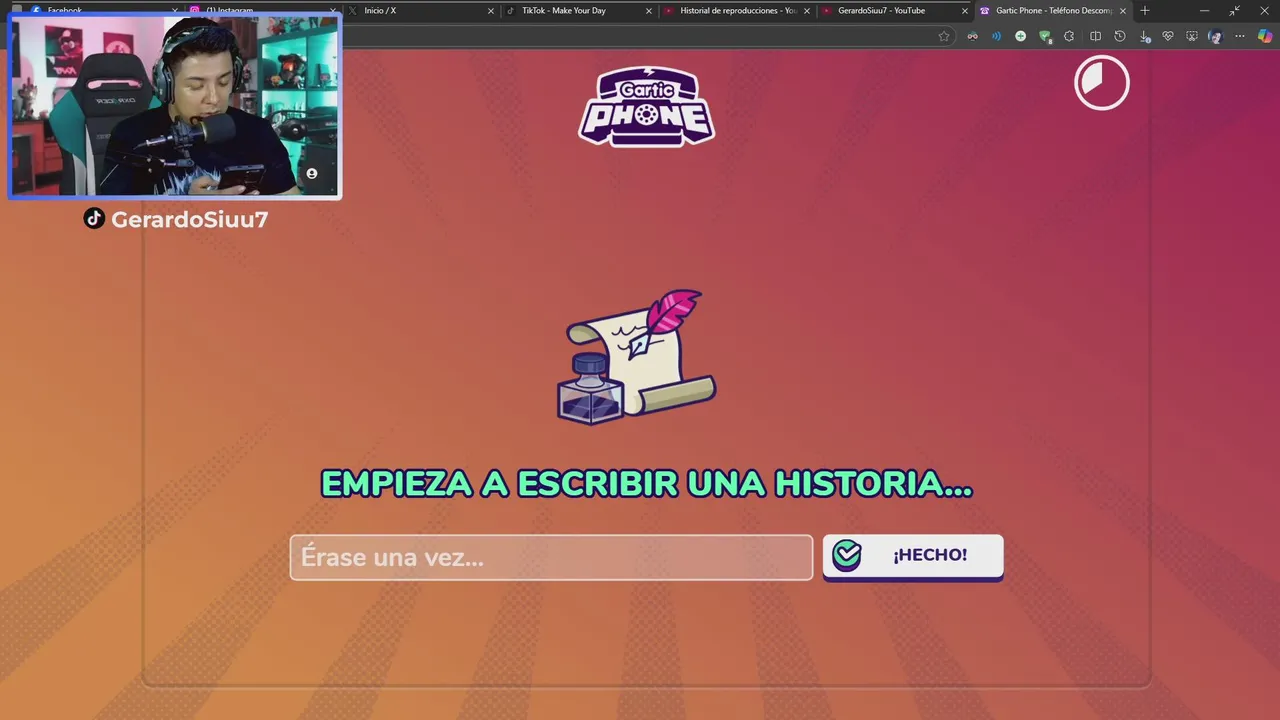This screenshot has width=1280, height=720.
Task: Click the webcam overlay of the streamer
Action: [x=175, y=106]
